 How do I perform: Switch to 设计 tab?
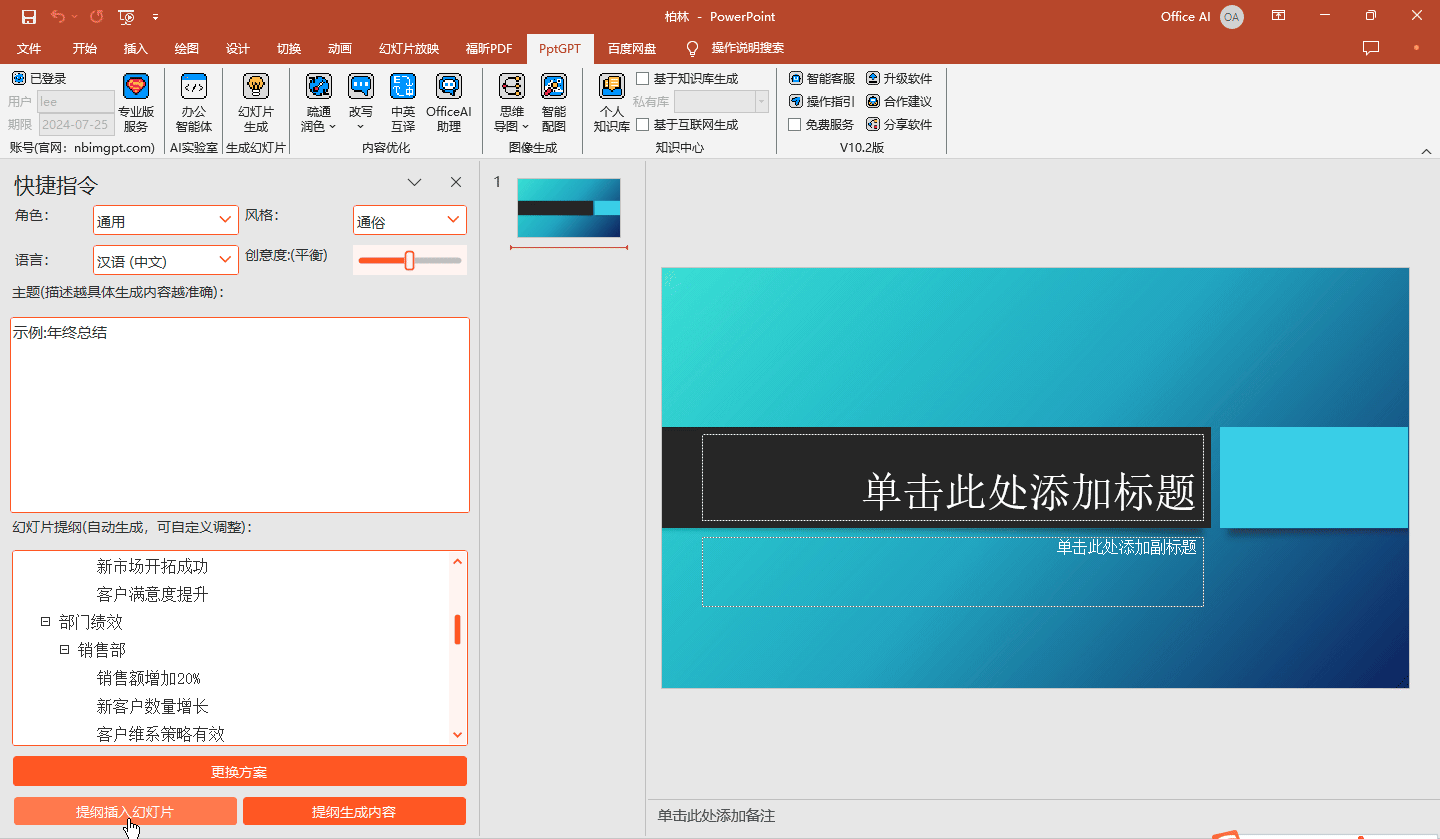click(238, 48)
